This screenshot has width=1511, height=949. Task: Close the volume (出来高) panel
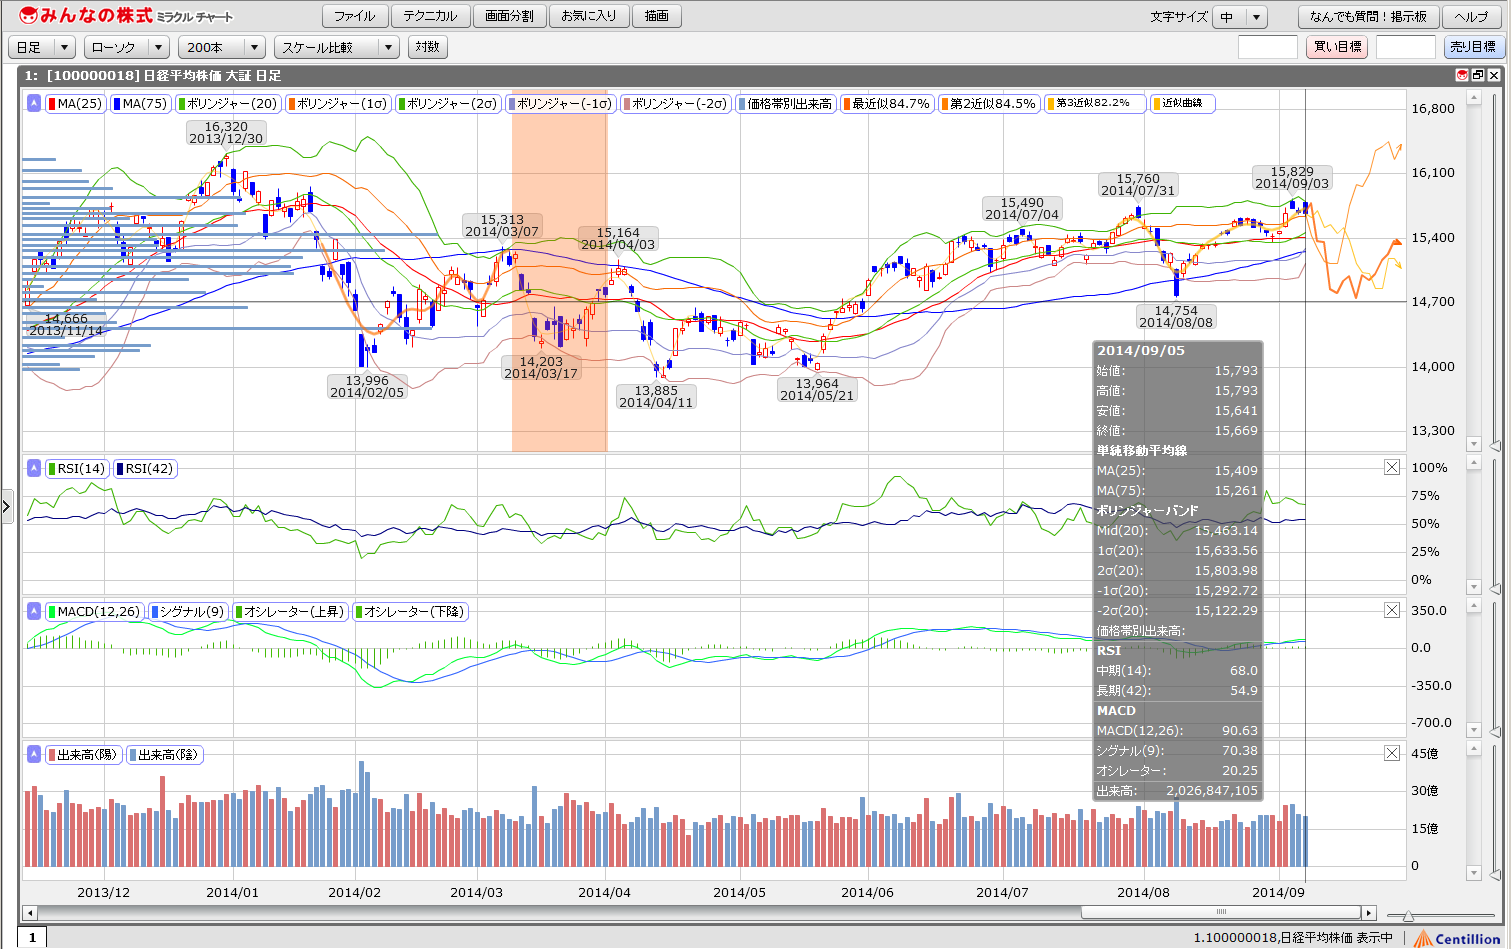(x=1392, y=753)
